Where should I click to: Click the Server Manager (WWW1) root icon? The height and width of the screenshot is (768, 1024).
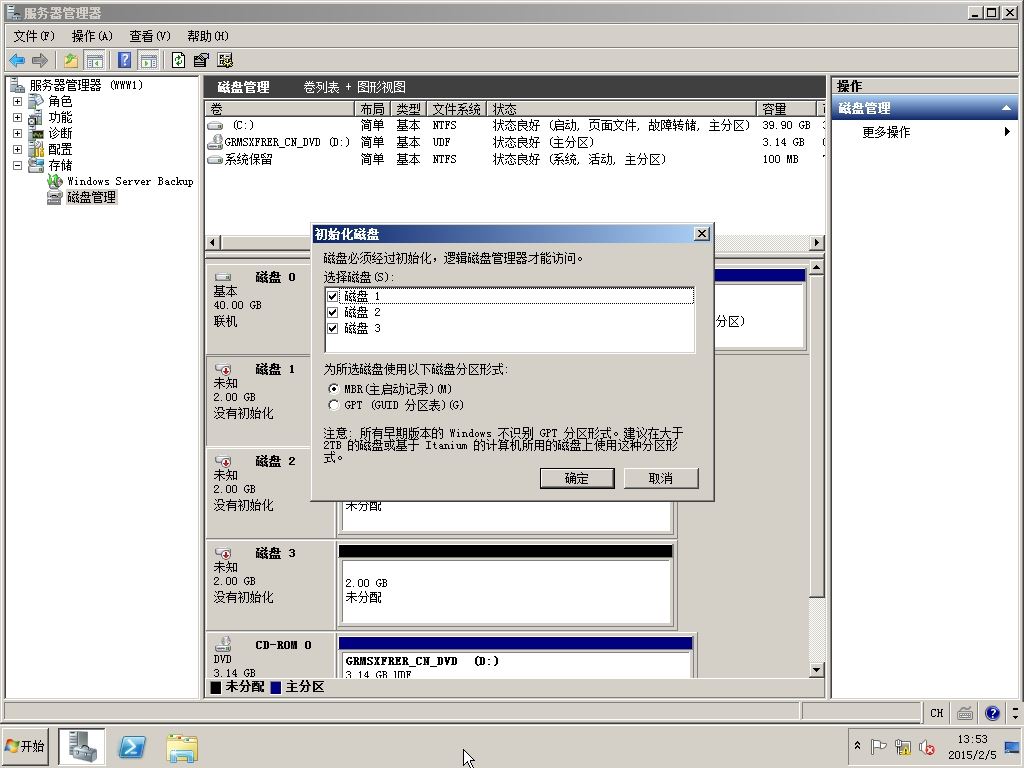[x=18, y=85]
